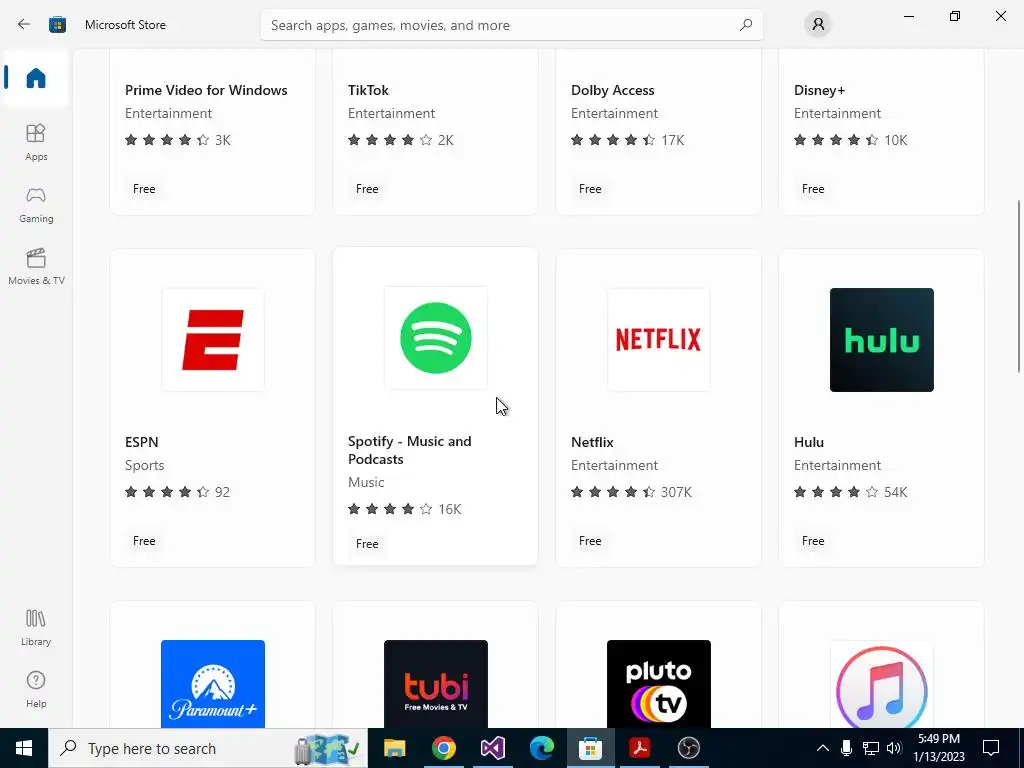1024x768 pixels.
Task: Open the Home tab in sidebar
Action: click(36, 78)
